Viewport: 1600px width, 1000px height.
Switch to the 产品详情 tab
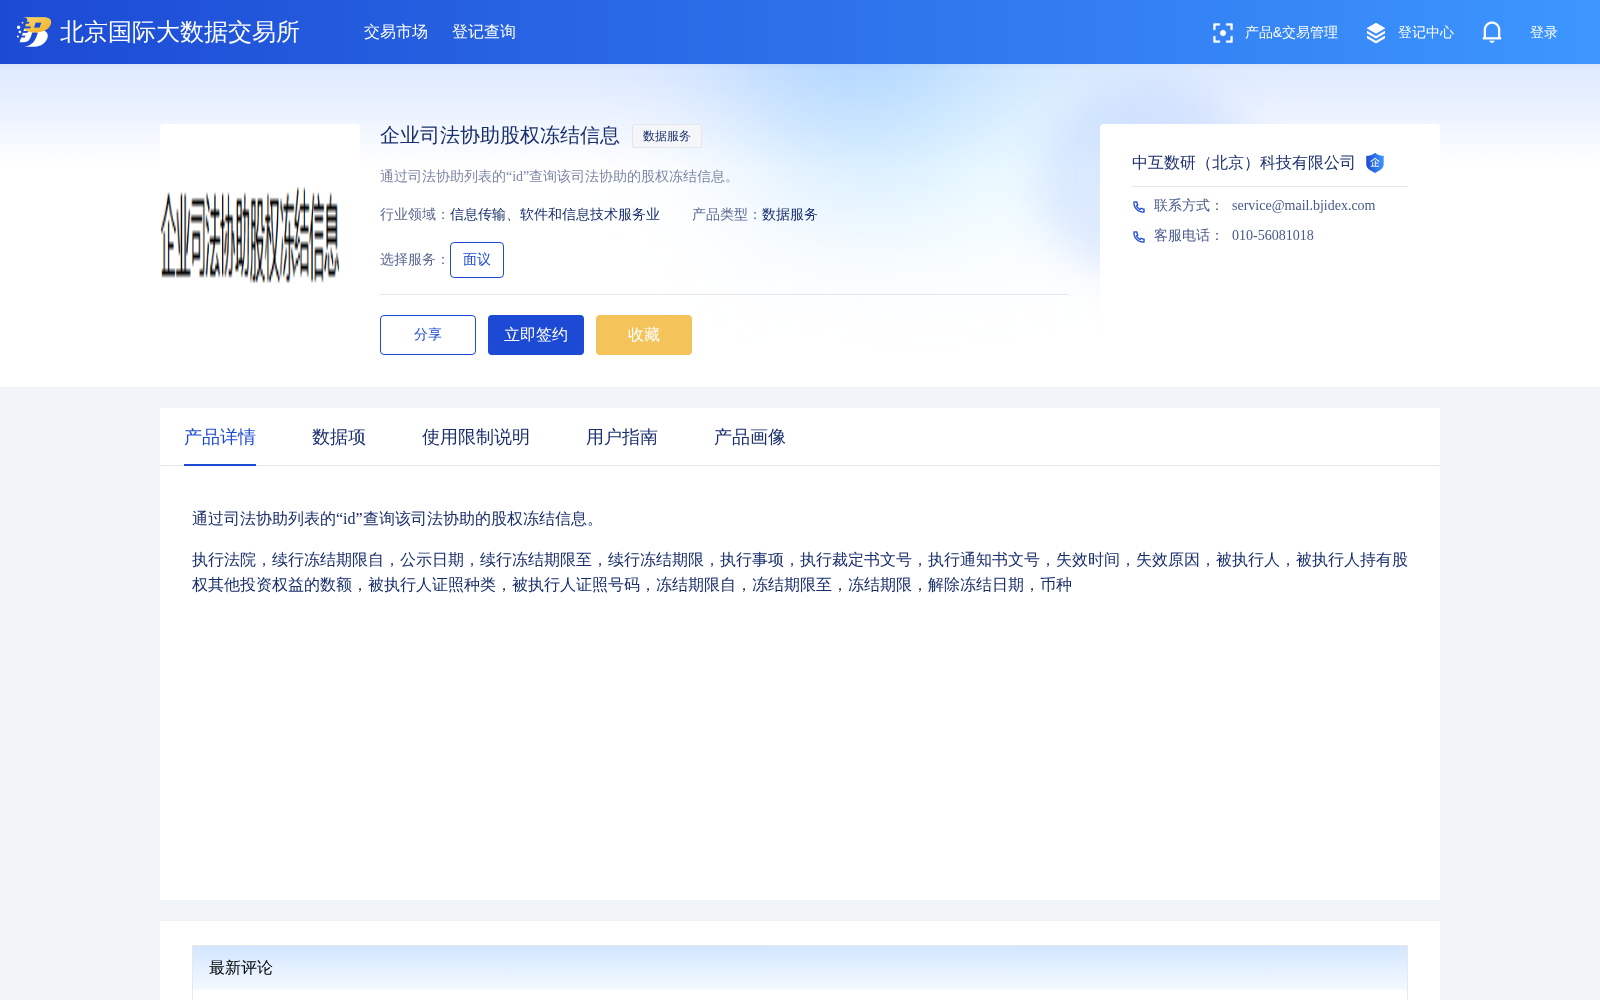(x=220, y=437)
